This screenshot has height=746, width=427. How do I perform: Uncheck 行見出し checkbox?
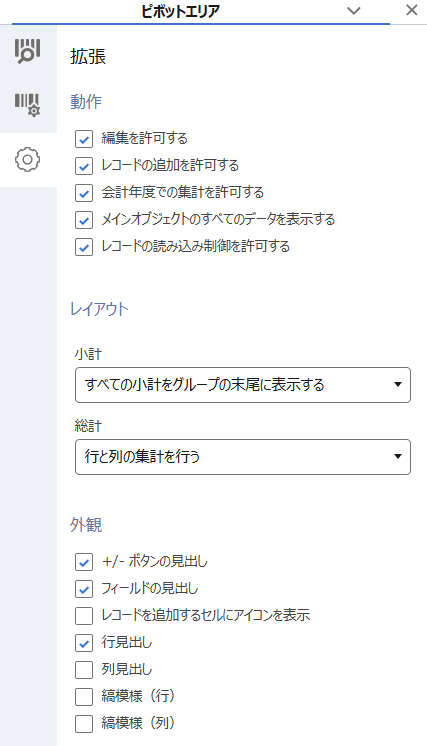point(84,643)
